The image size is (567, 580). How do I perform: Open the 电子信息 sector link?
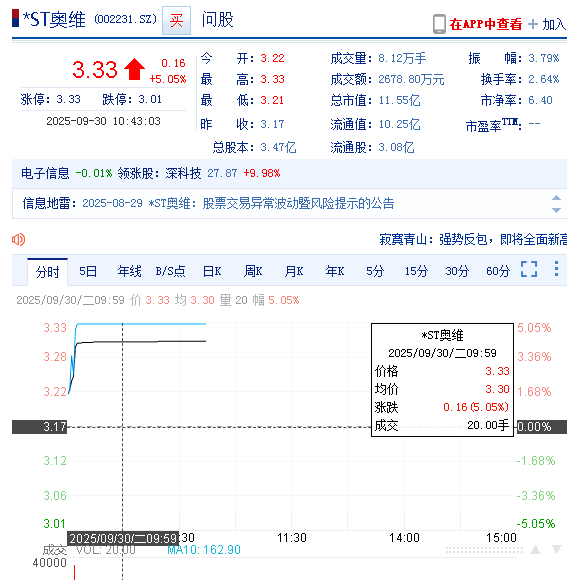tap(45, 173)
